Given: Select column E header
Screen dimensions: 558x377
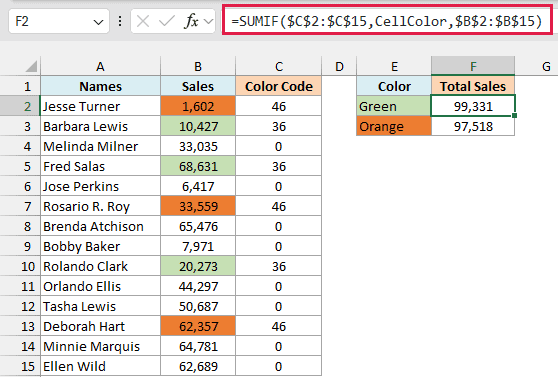Looking at the screenshot, I should click(x=394, y=66).
